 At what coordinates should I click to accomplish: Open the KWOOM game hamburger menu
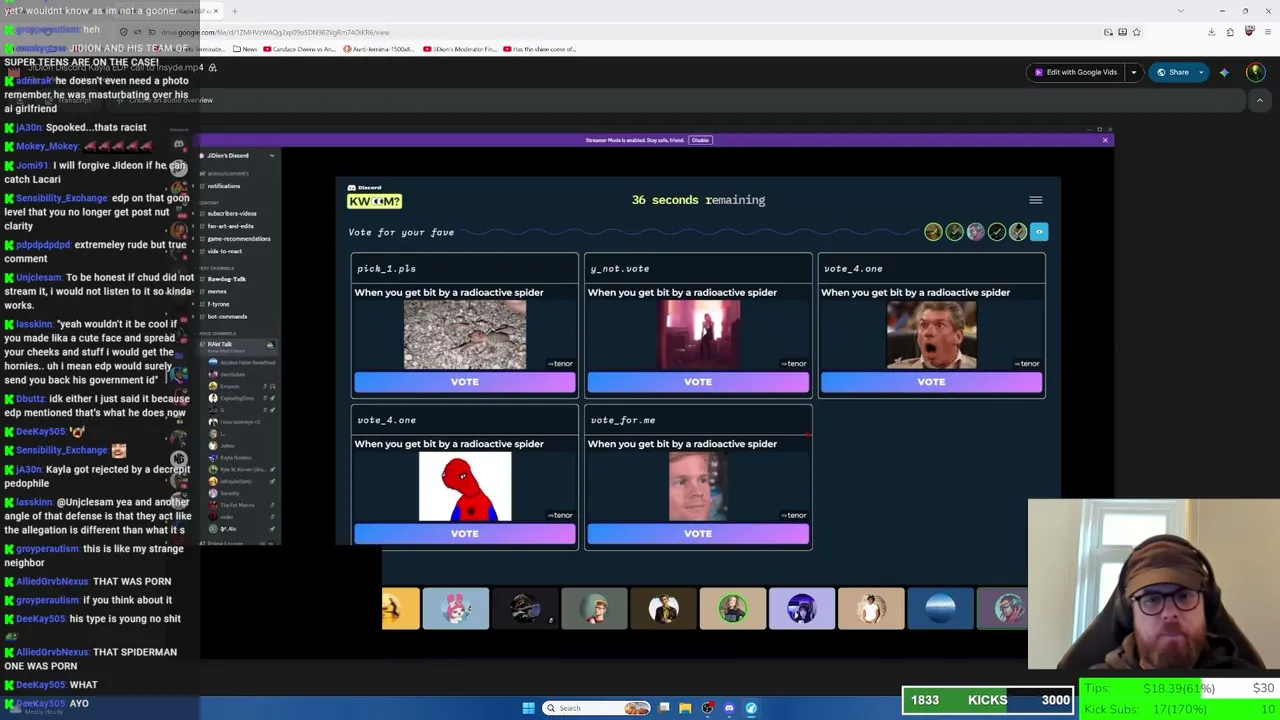pos(1036,200)
